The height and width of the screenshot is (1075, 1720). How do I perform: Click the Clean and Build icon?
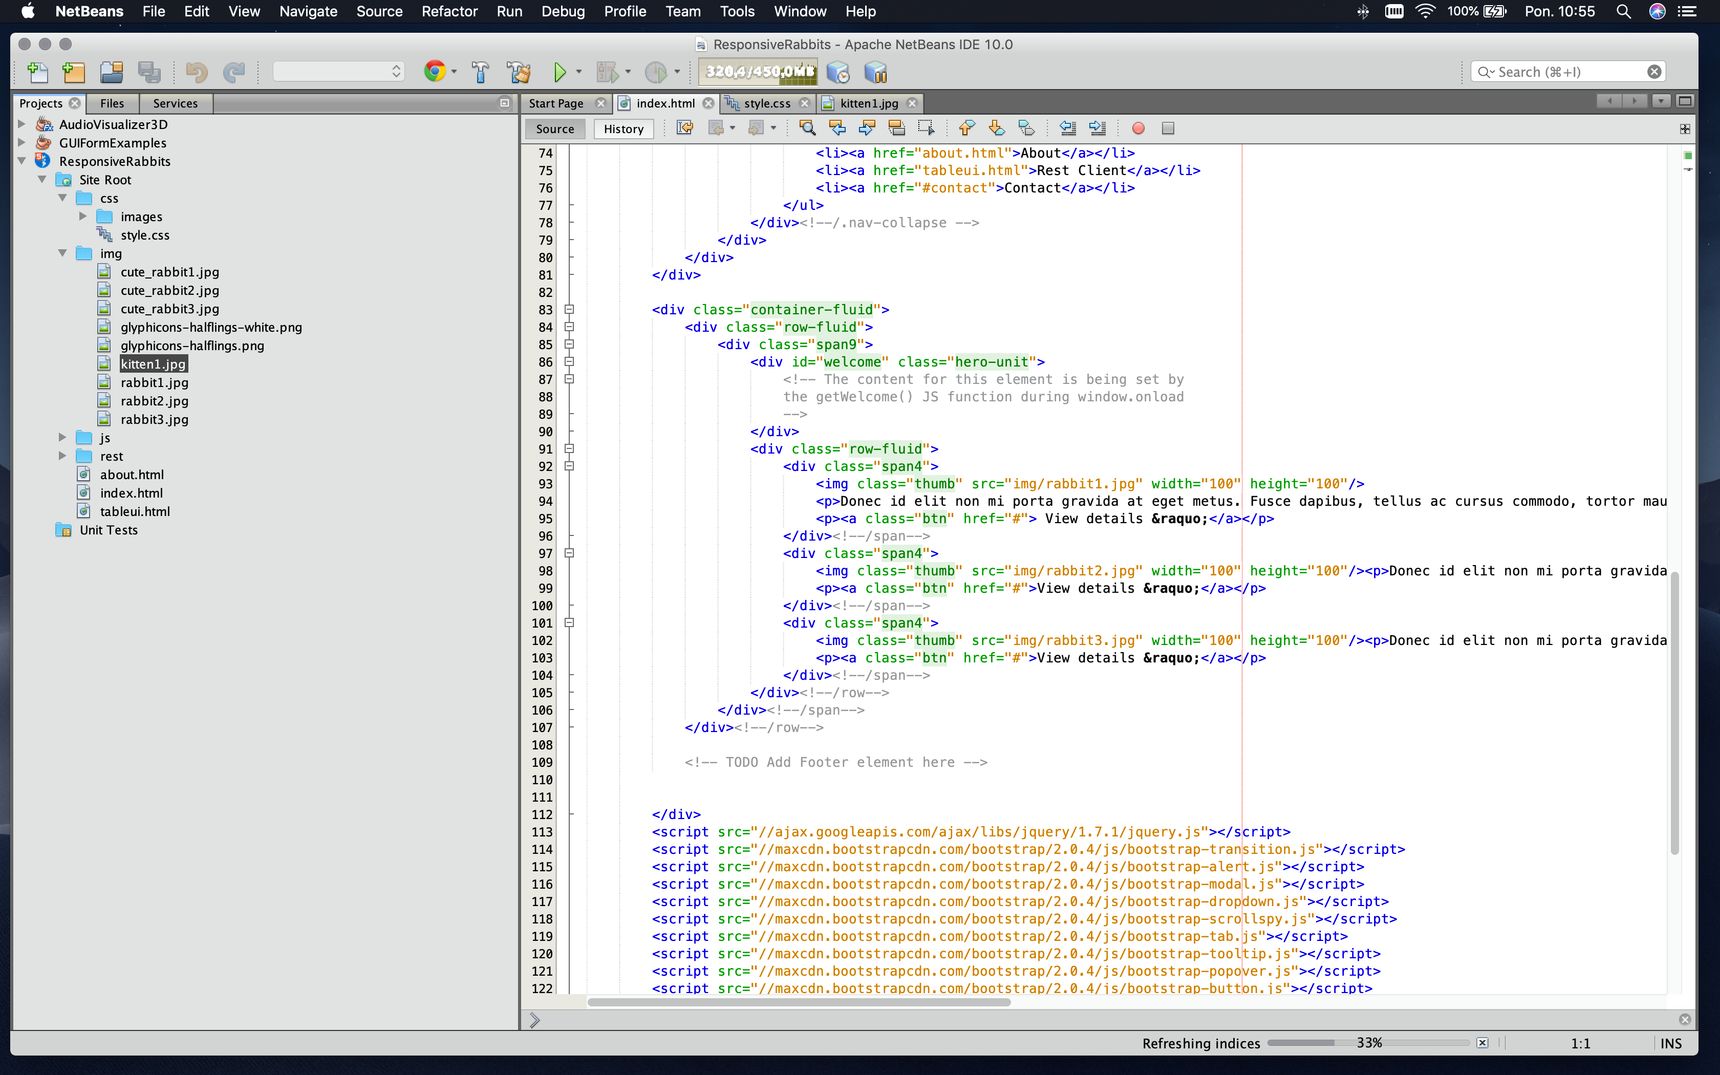[518, 72]
